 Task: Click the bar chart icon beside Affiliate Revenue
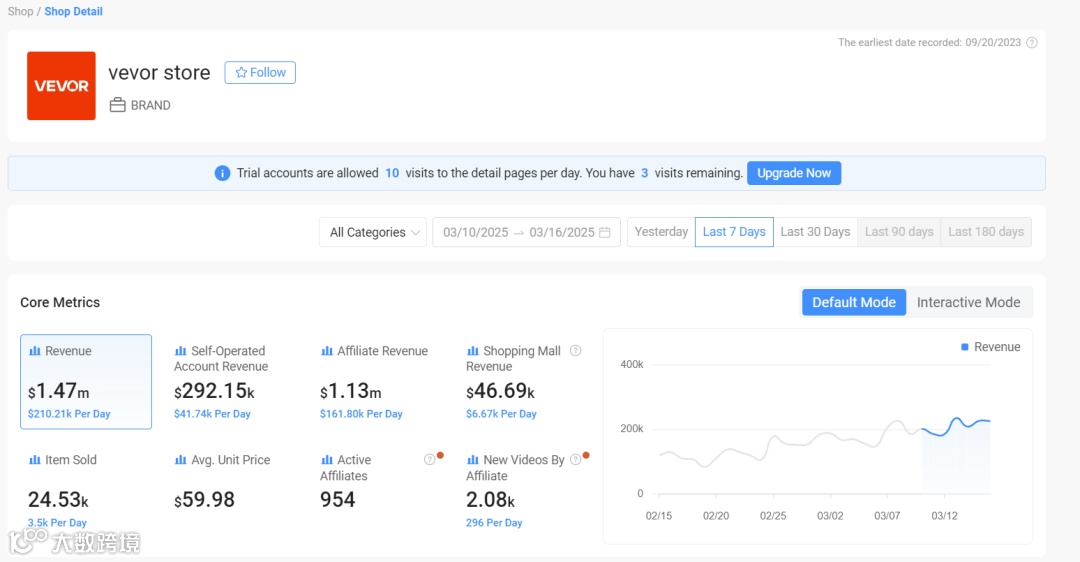point(326,351)
